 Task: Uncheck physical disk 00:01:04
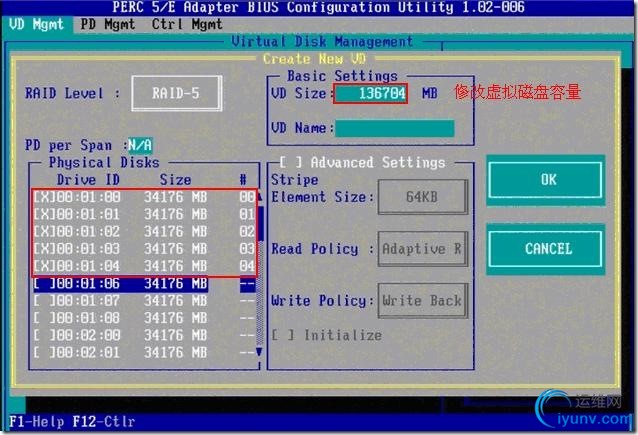[x=44, y=266]
